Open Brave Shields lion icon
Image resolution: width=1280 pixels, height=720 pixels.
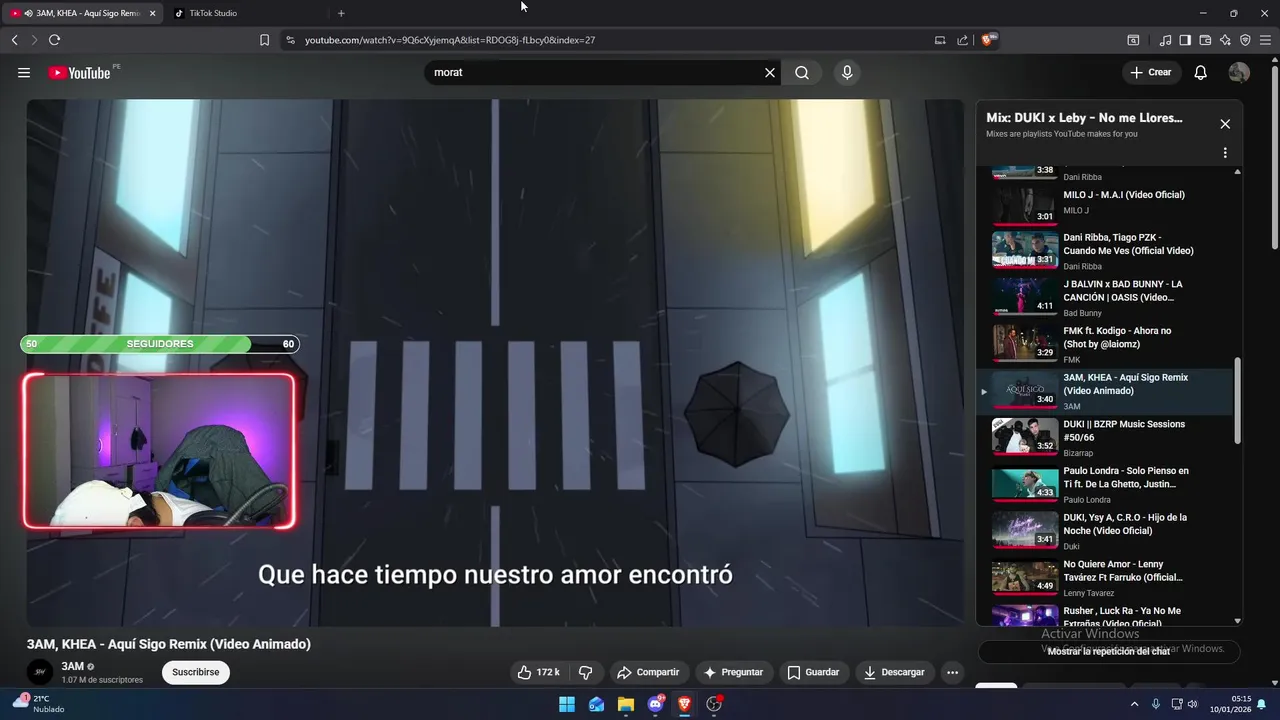point(989,40)
